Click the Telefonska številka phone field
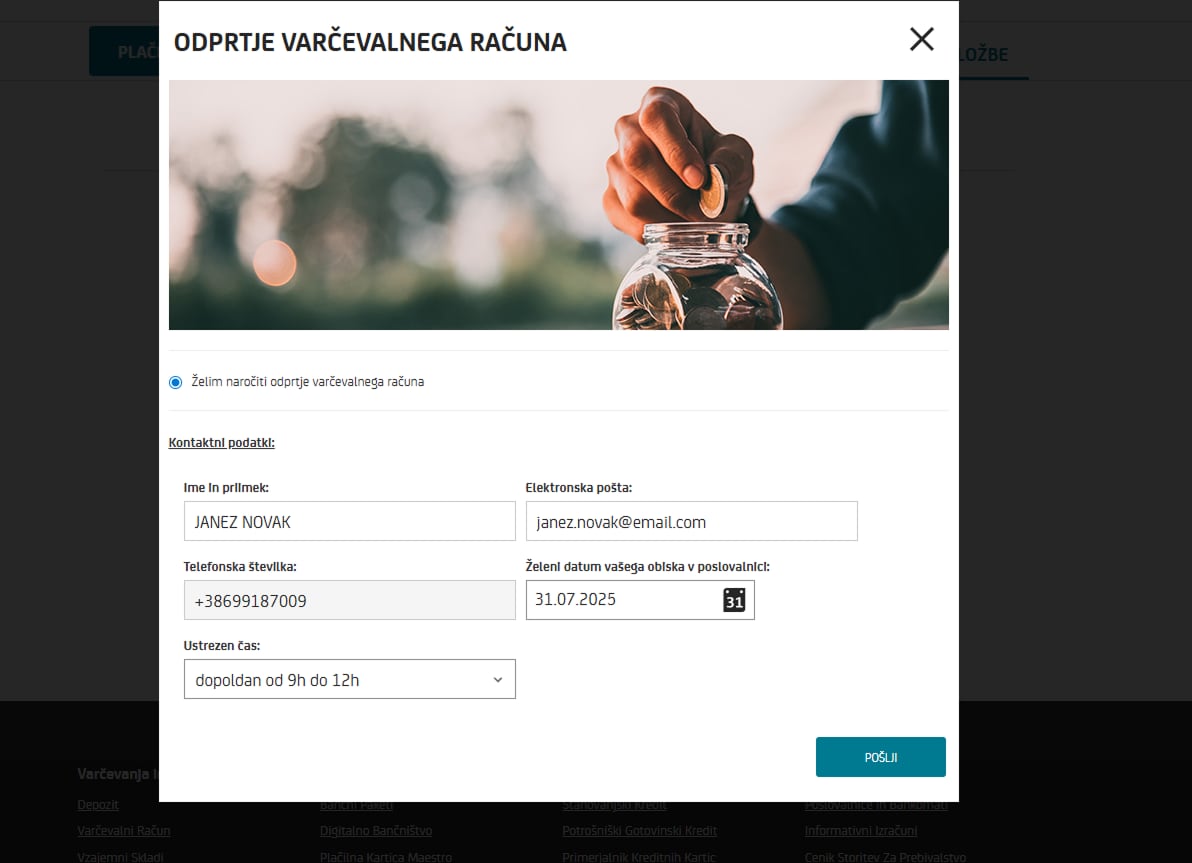This screenshot has height=863, width=1192. [x=350, y=600]
